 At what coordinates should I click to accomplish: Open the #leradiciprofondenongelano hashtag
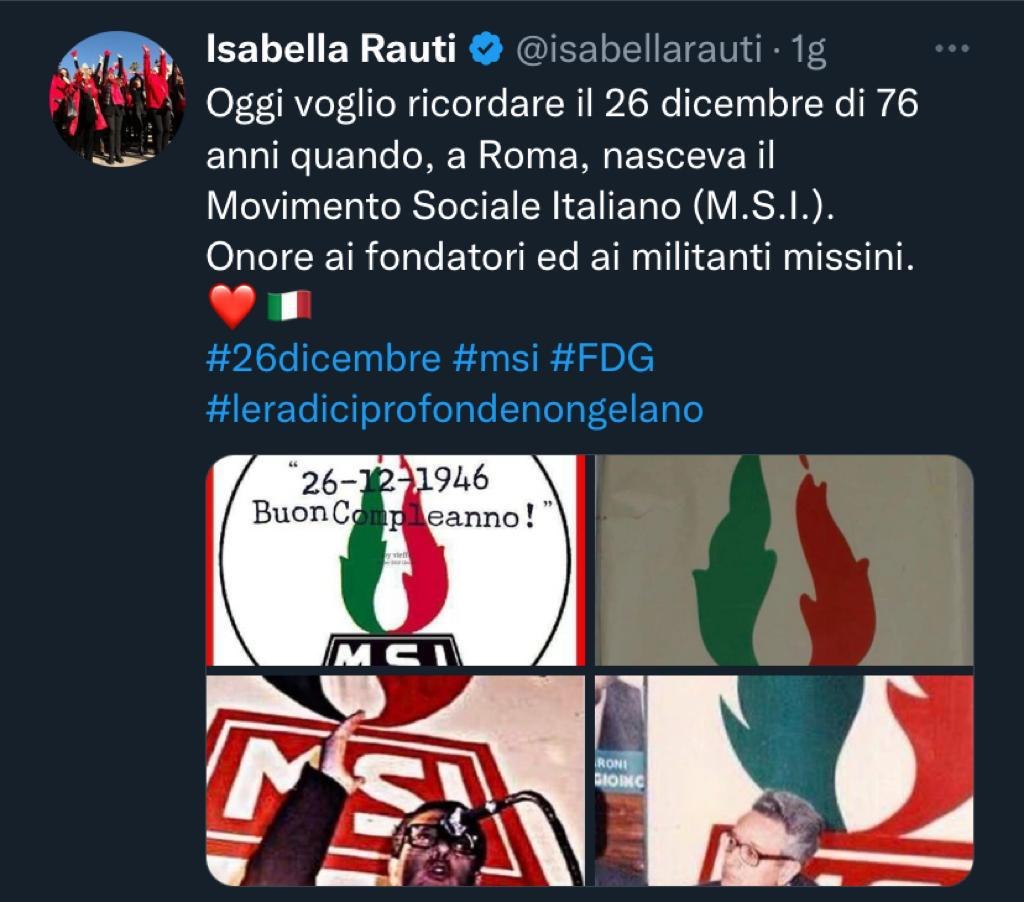click(455, 410)
